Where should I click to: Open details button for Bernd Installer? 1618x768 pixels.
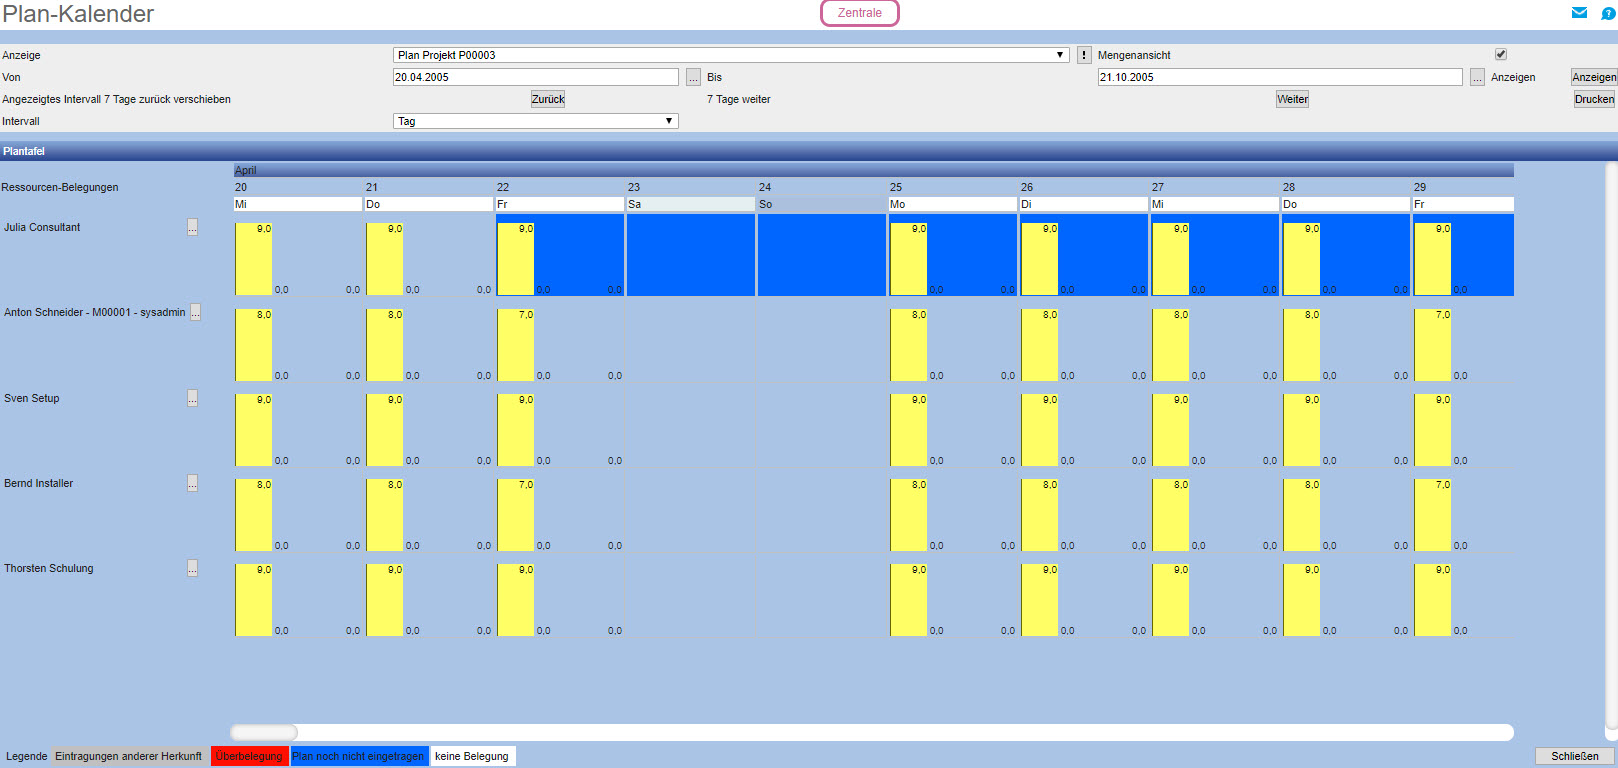[192, 483]
